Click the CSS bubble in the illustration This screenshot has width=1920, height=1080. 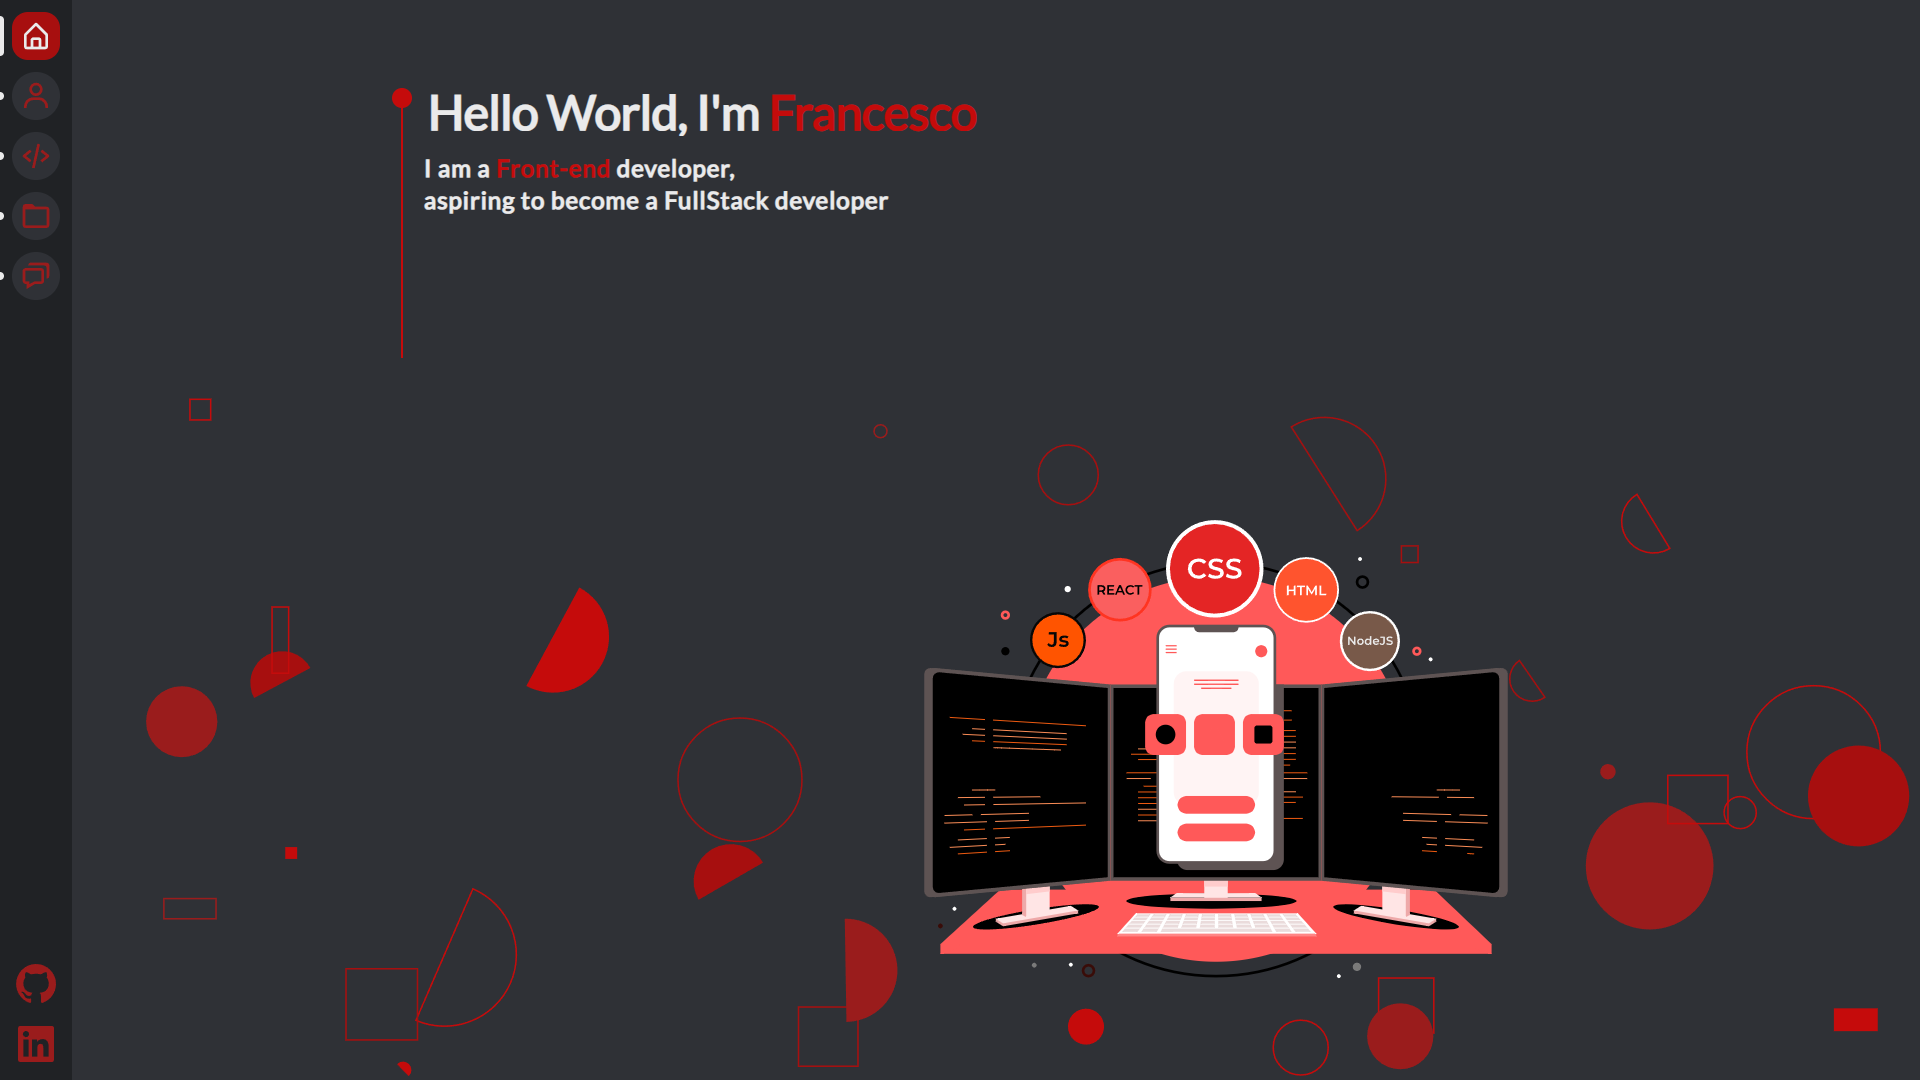(x=1214, y=569)
